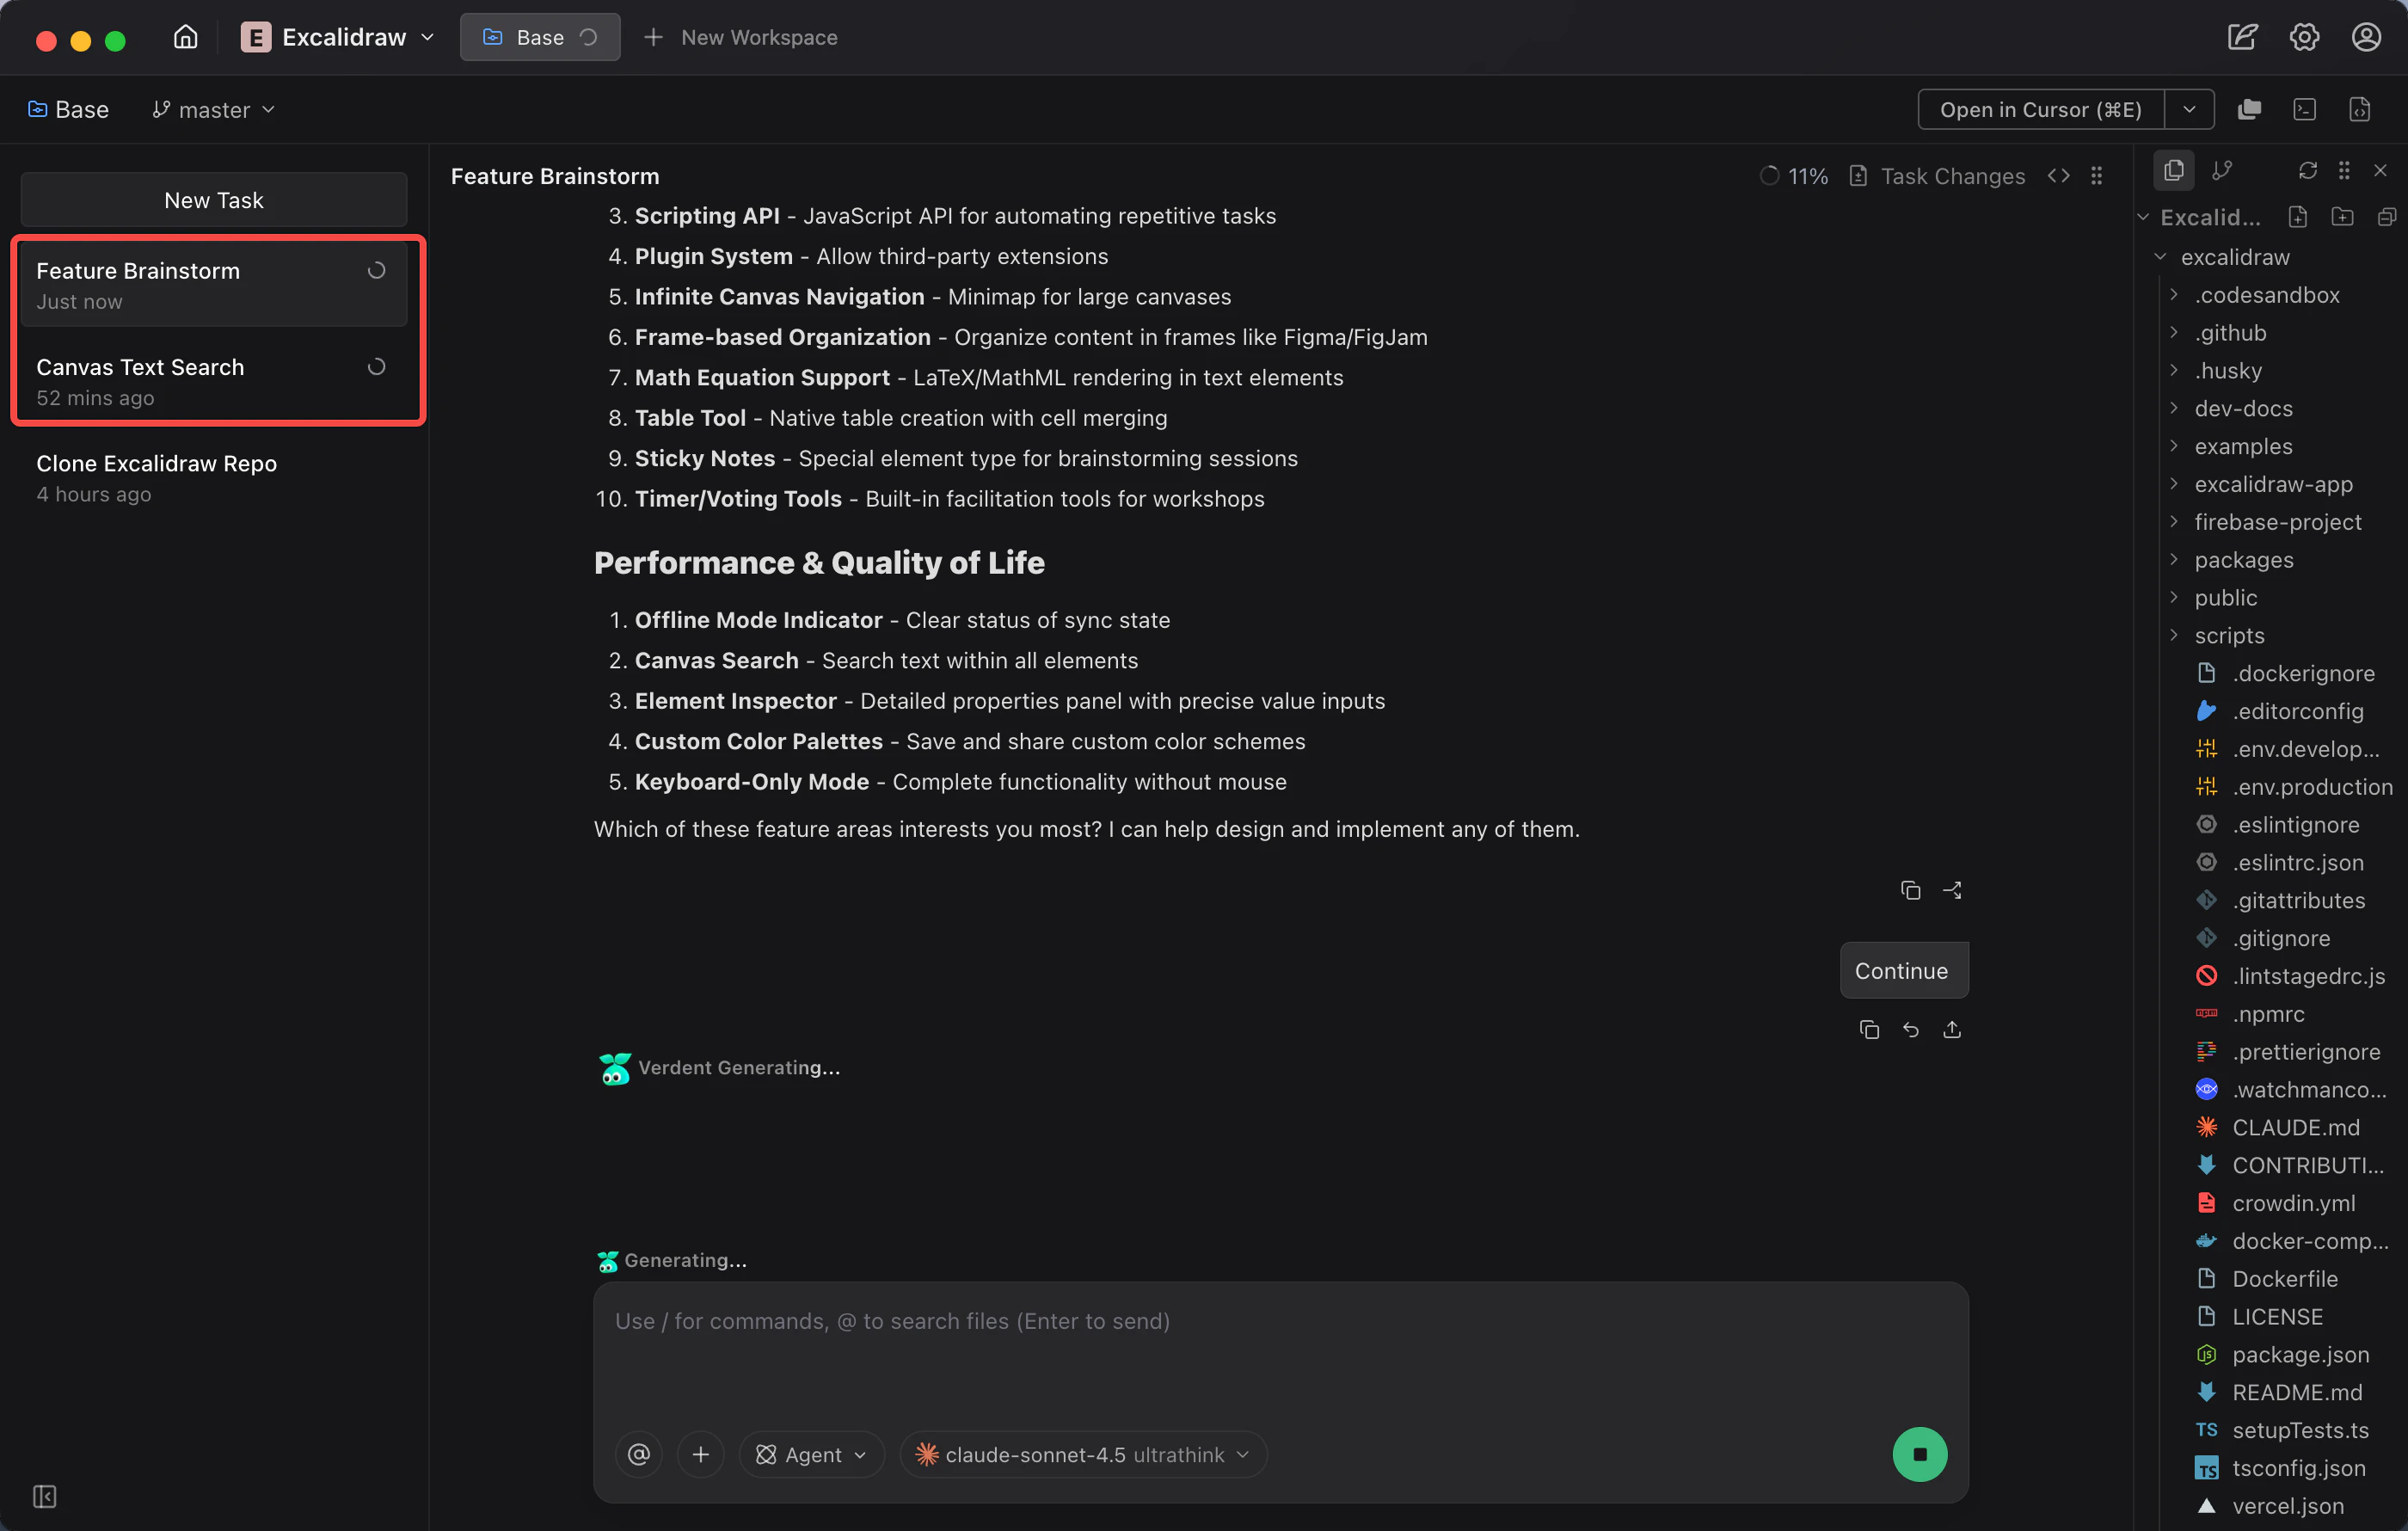Change the claude-sonnet-4.5 ultrathink model
Image resolution: width=2408 pixels, height=1531 pixels.
1083,1454
